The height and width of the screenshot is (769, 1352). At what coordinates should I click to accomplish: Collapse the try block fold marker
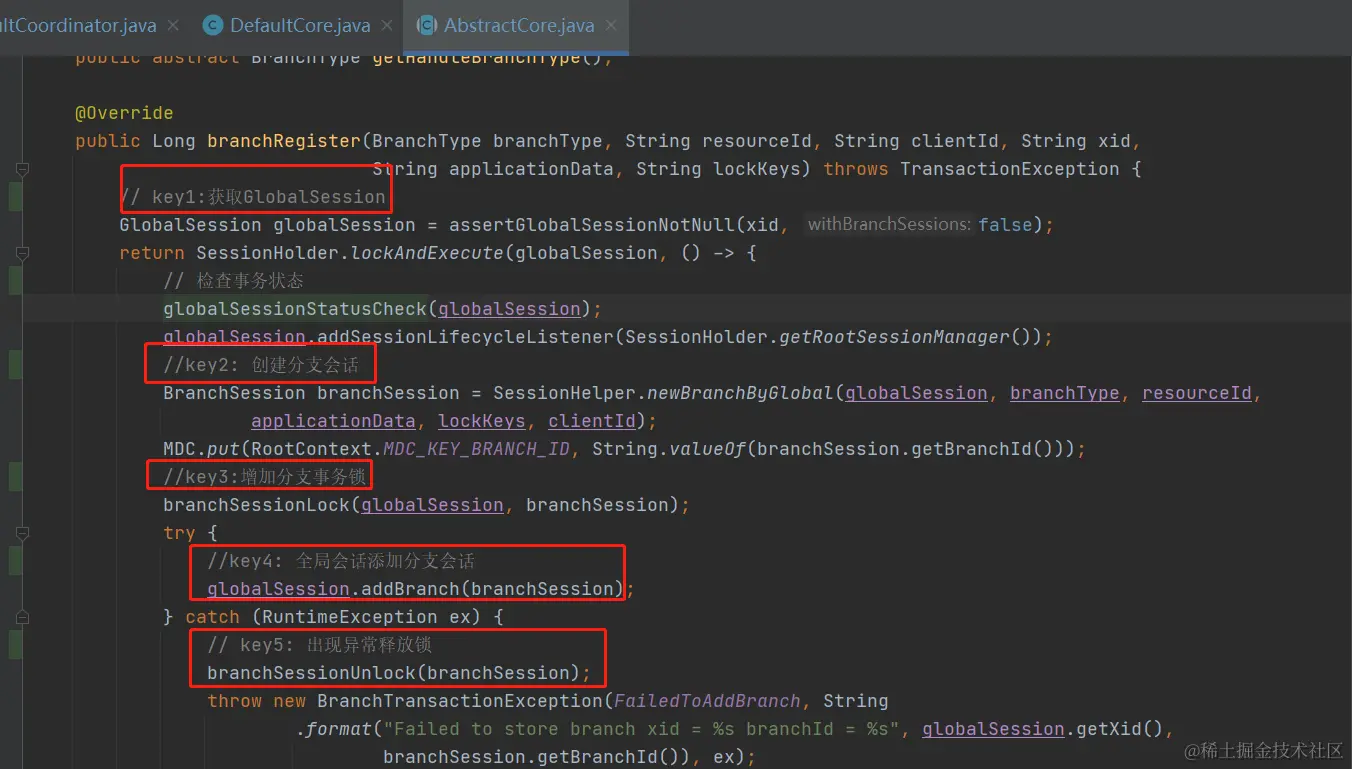23,533
